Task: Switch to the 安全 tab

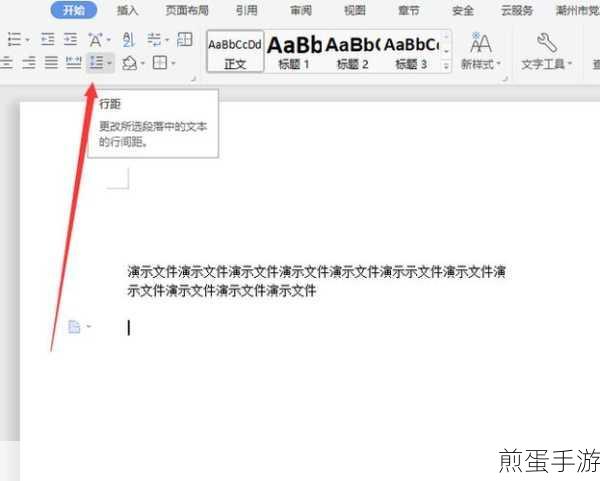Action: pyautogui.click(x=463, y=10)
